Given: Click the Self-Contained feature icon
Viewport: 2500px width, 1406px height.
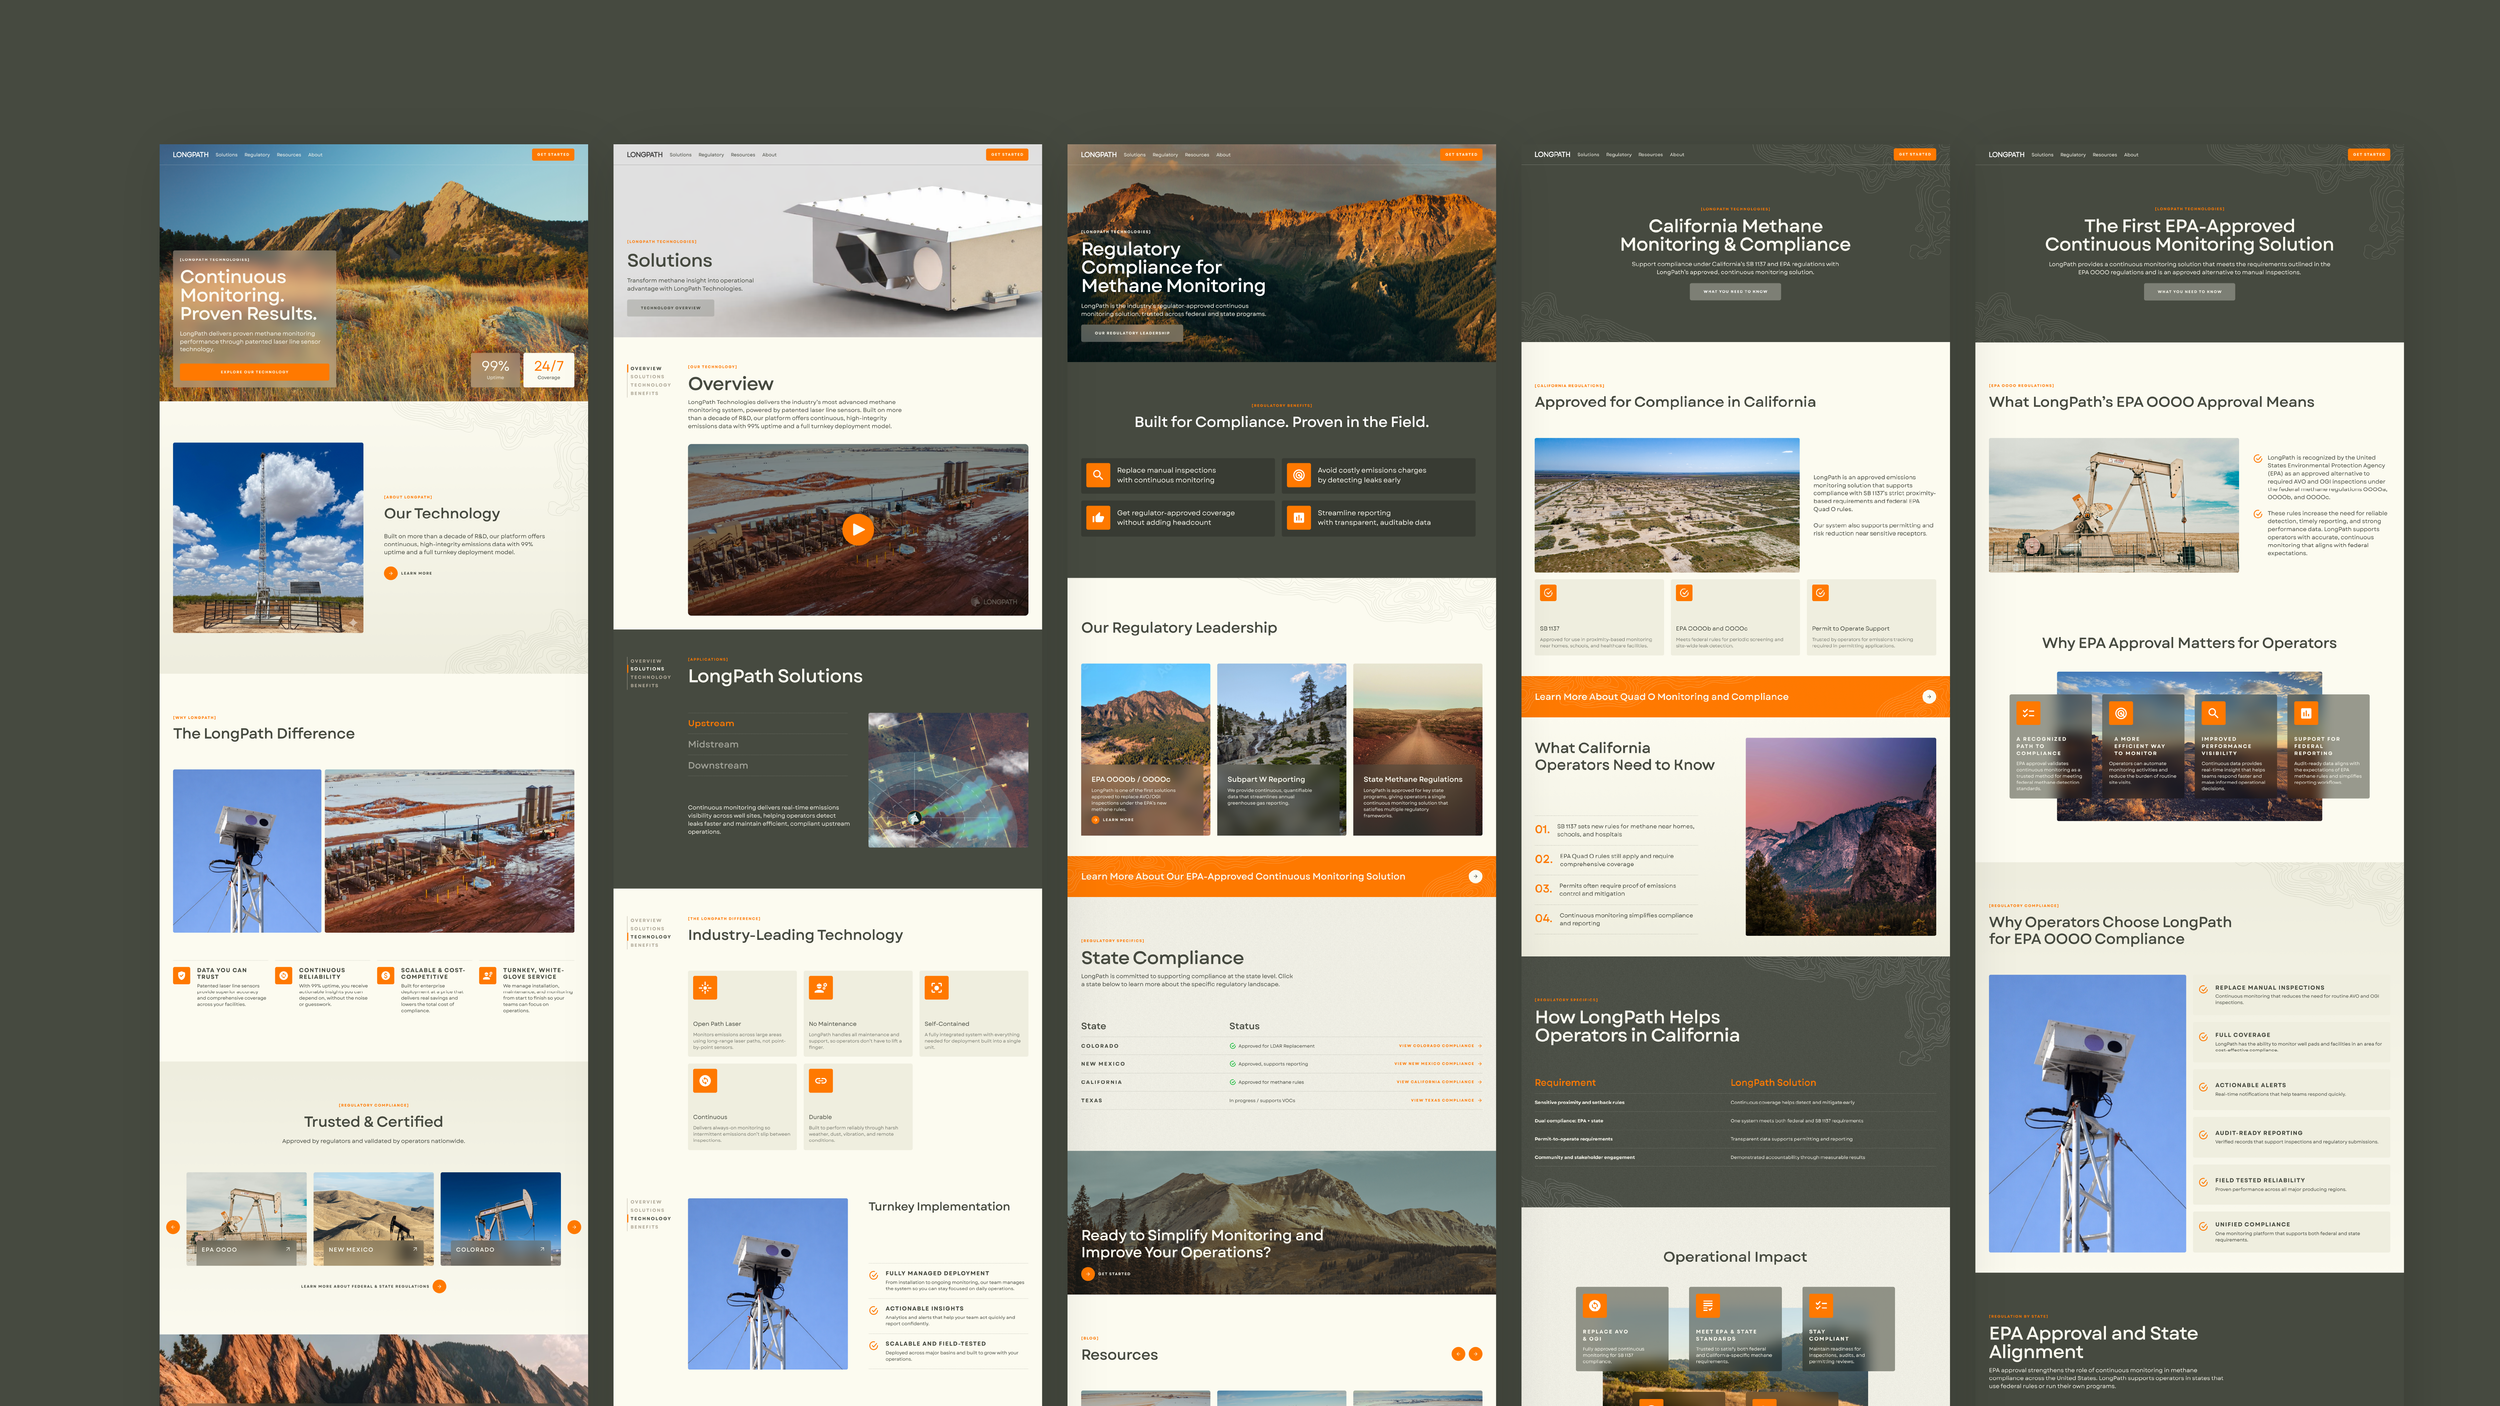Looking at the screenshot, I should coord(936,988).
